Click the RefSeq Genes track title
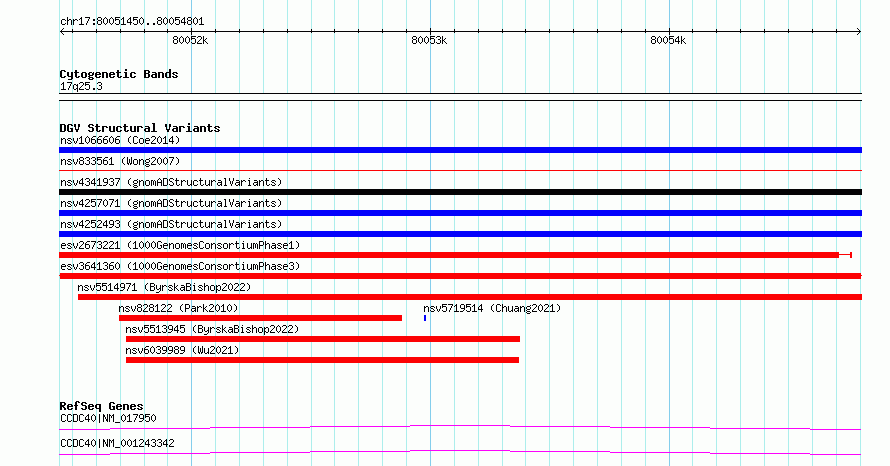The image size is (890, 466). [x=102, y=406]
